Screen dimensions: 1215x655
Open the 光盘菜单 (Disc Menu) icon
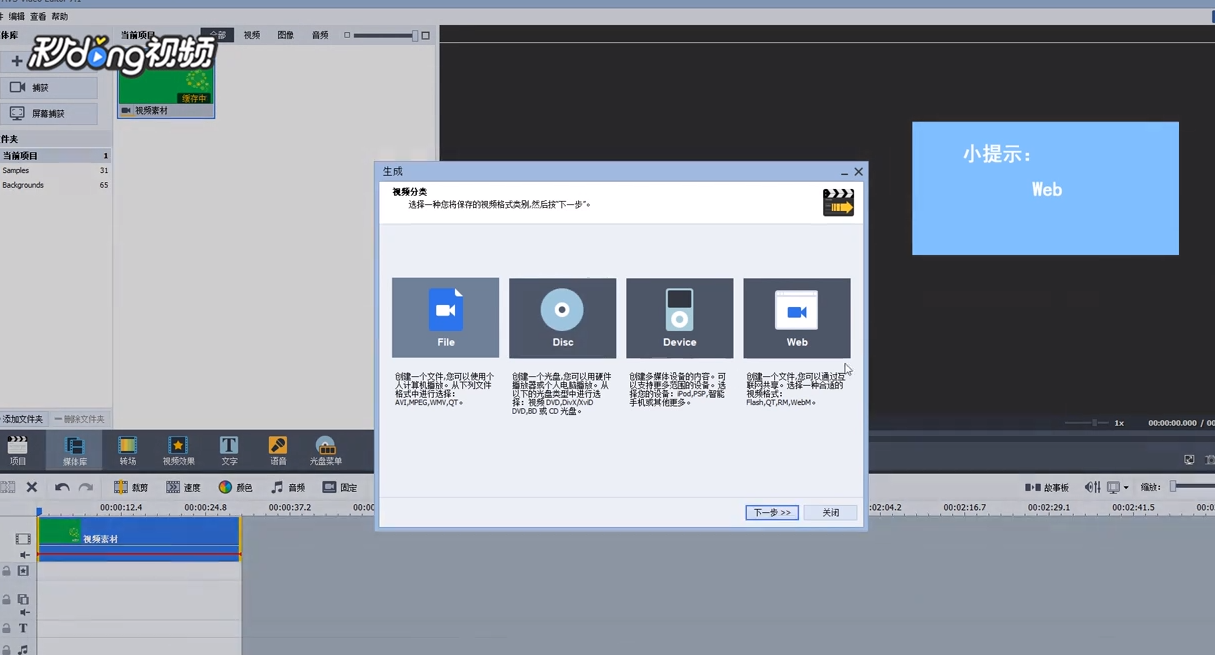point(326,449)
